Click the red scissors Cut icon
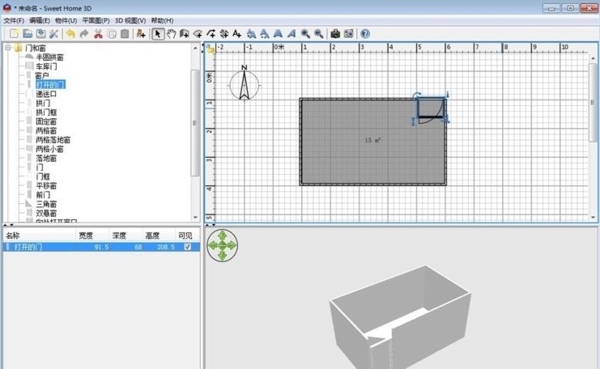 click(x=98, y=34)
